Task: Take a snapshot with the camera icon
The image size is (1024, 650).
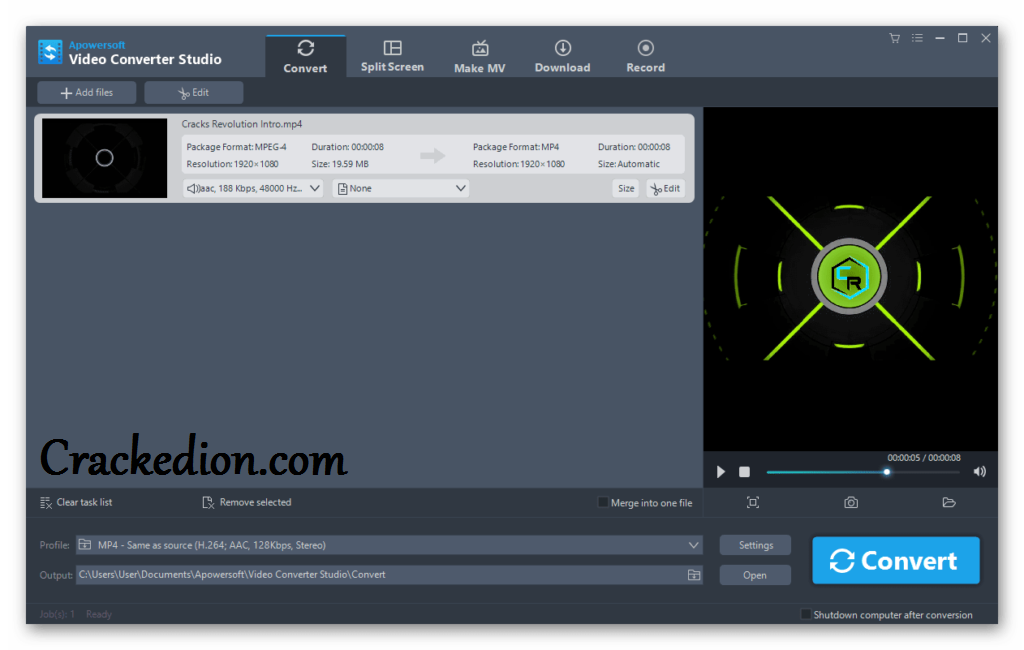Action: pos(851,502)
